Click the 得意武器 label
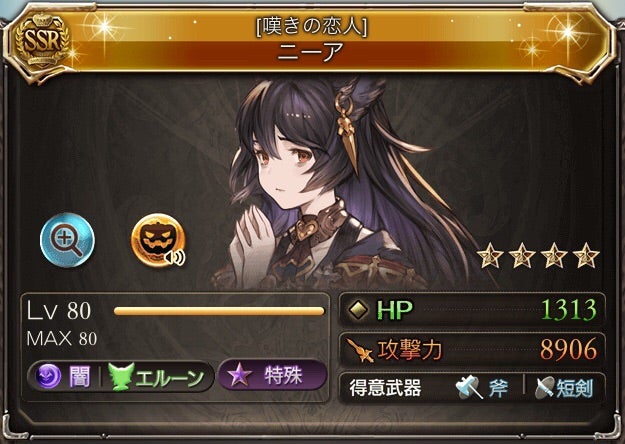This screenshot has height=444, width=625. click(385, 388)
